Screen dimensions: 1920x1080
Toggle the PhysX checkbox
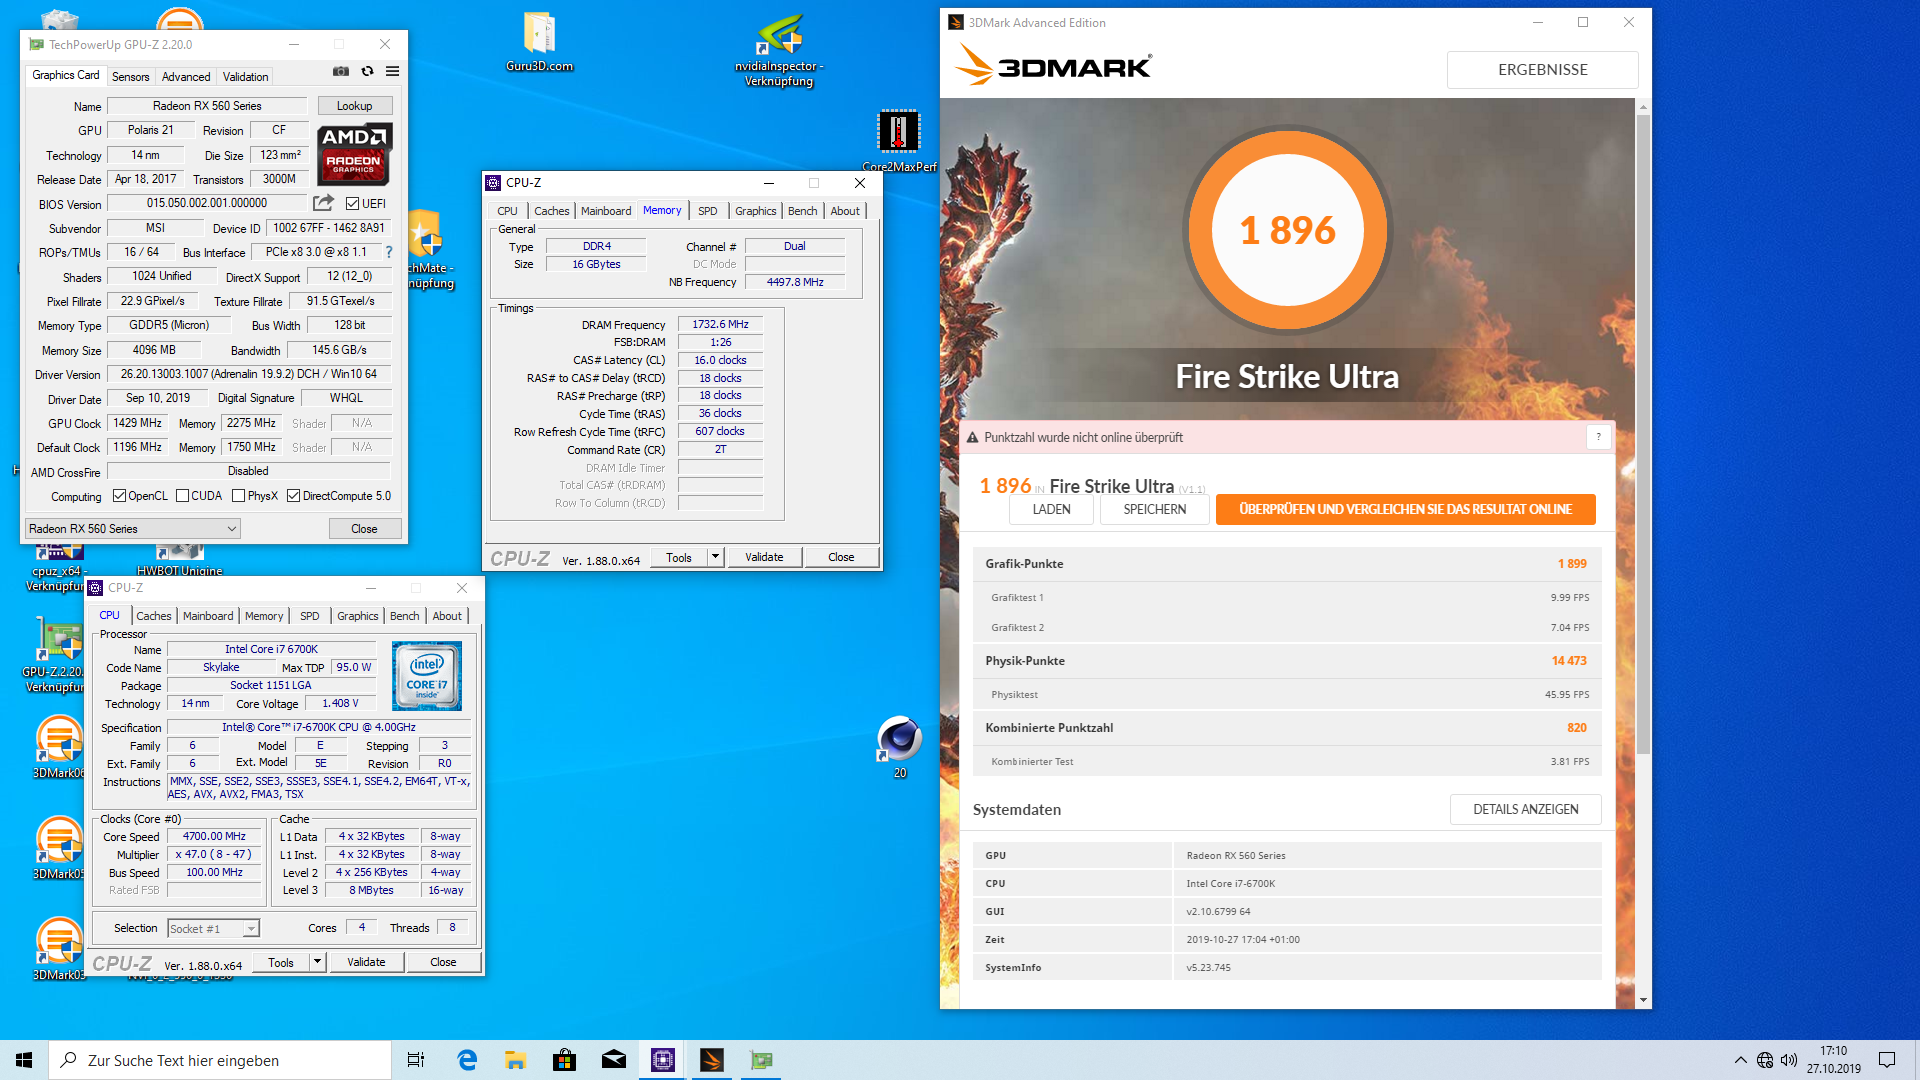(238, 496)
